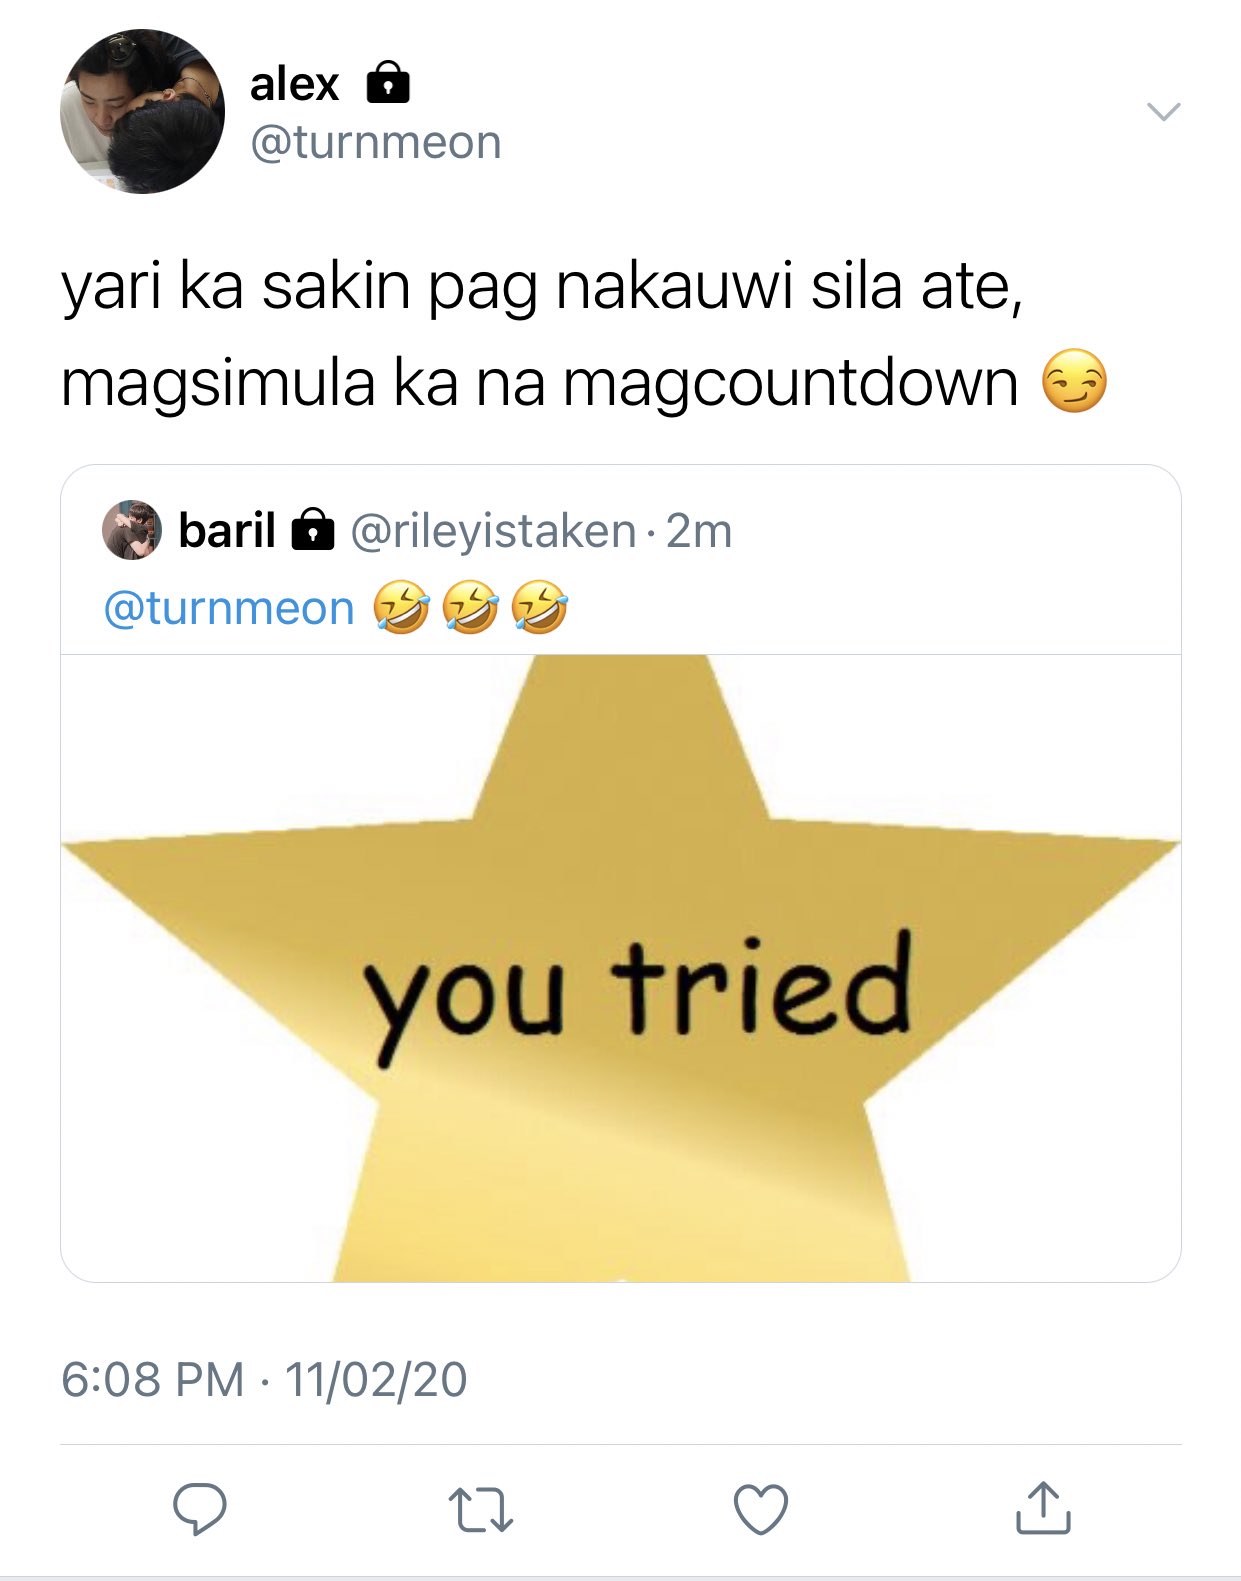Open the reply speech bubble icon

click(x=200, y=1508)
